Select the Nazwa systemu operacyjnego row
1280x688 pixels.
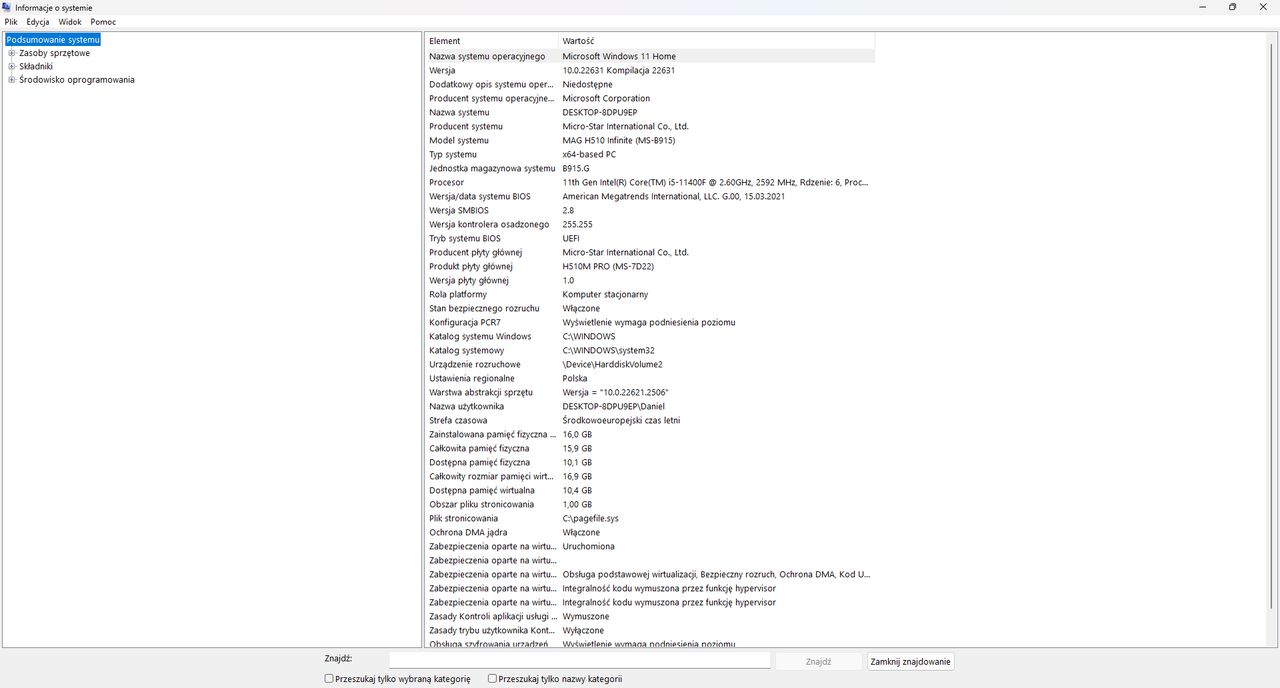coord(650,57)
